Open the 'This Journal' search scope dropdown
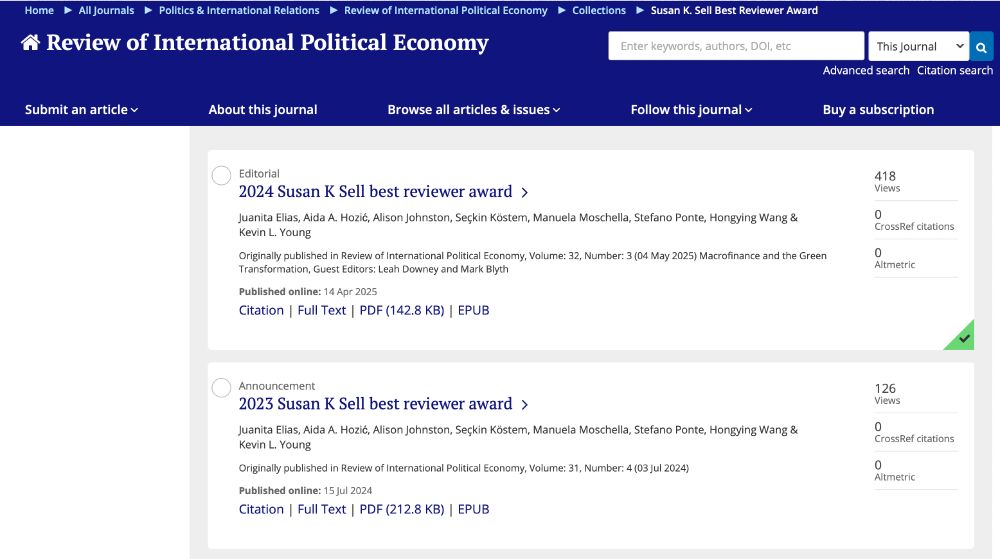Viewport: 1000px width, 559px height. tap(918, 46)
